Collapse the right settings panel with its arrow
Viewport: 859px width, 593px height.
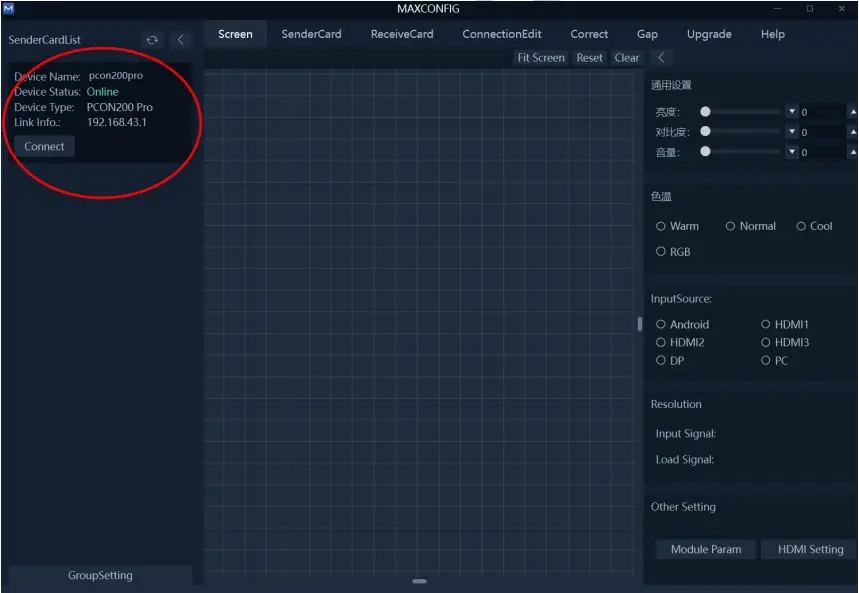[x=661, y=58]
